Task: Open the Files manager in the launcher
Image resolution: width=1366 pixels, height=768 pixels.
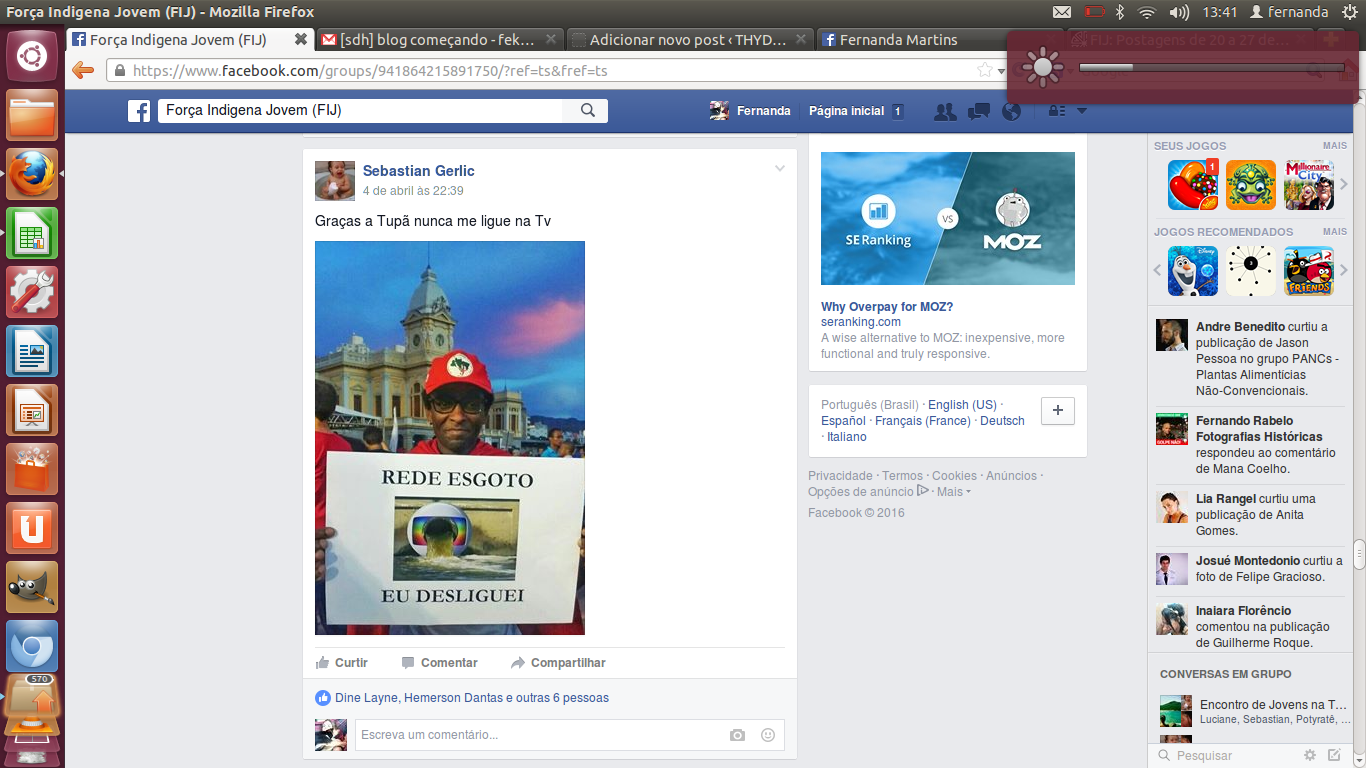Action: tap(32, 115)
